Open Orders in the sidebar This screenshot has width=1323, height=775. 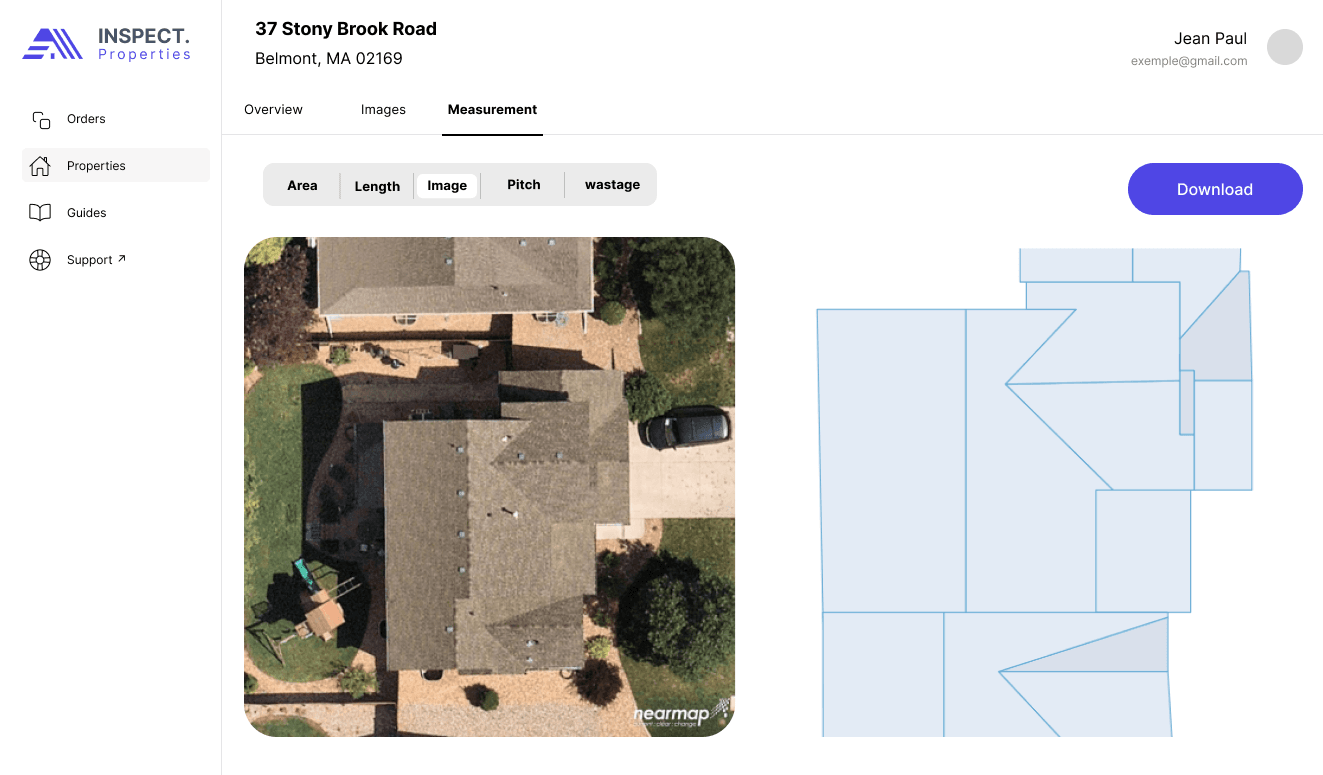pyautogui.click(x=86, y=119)
